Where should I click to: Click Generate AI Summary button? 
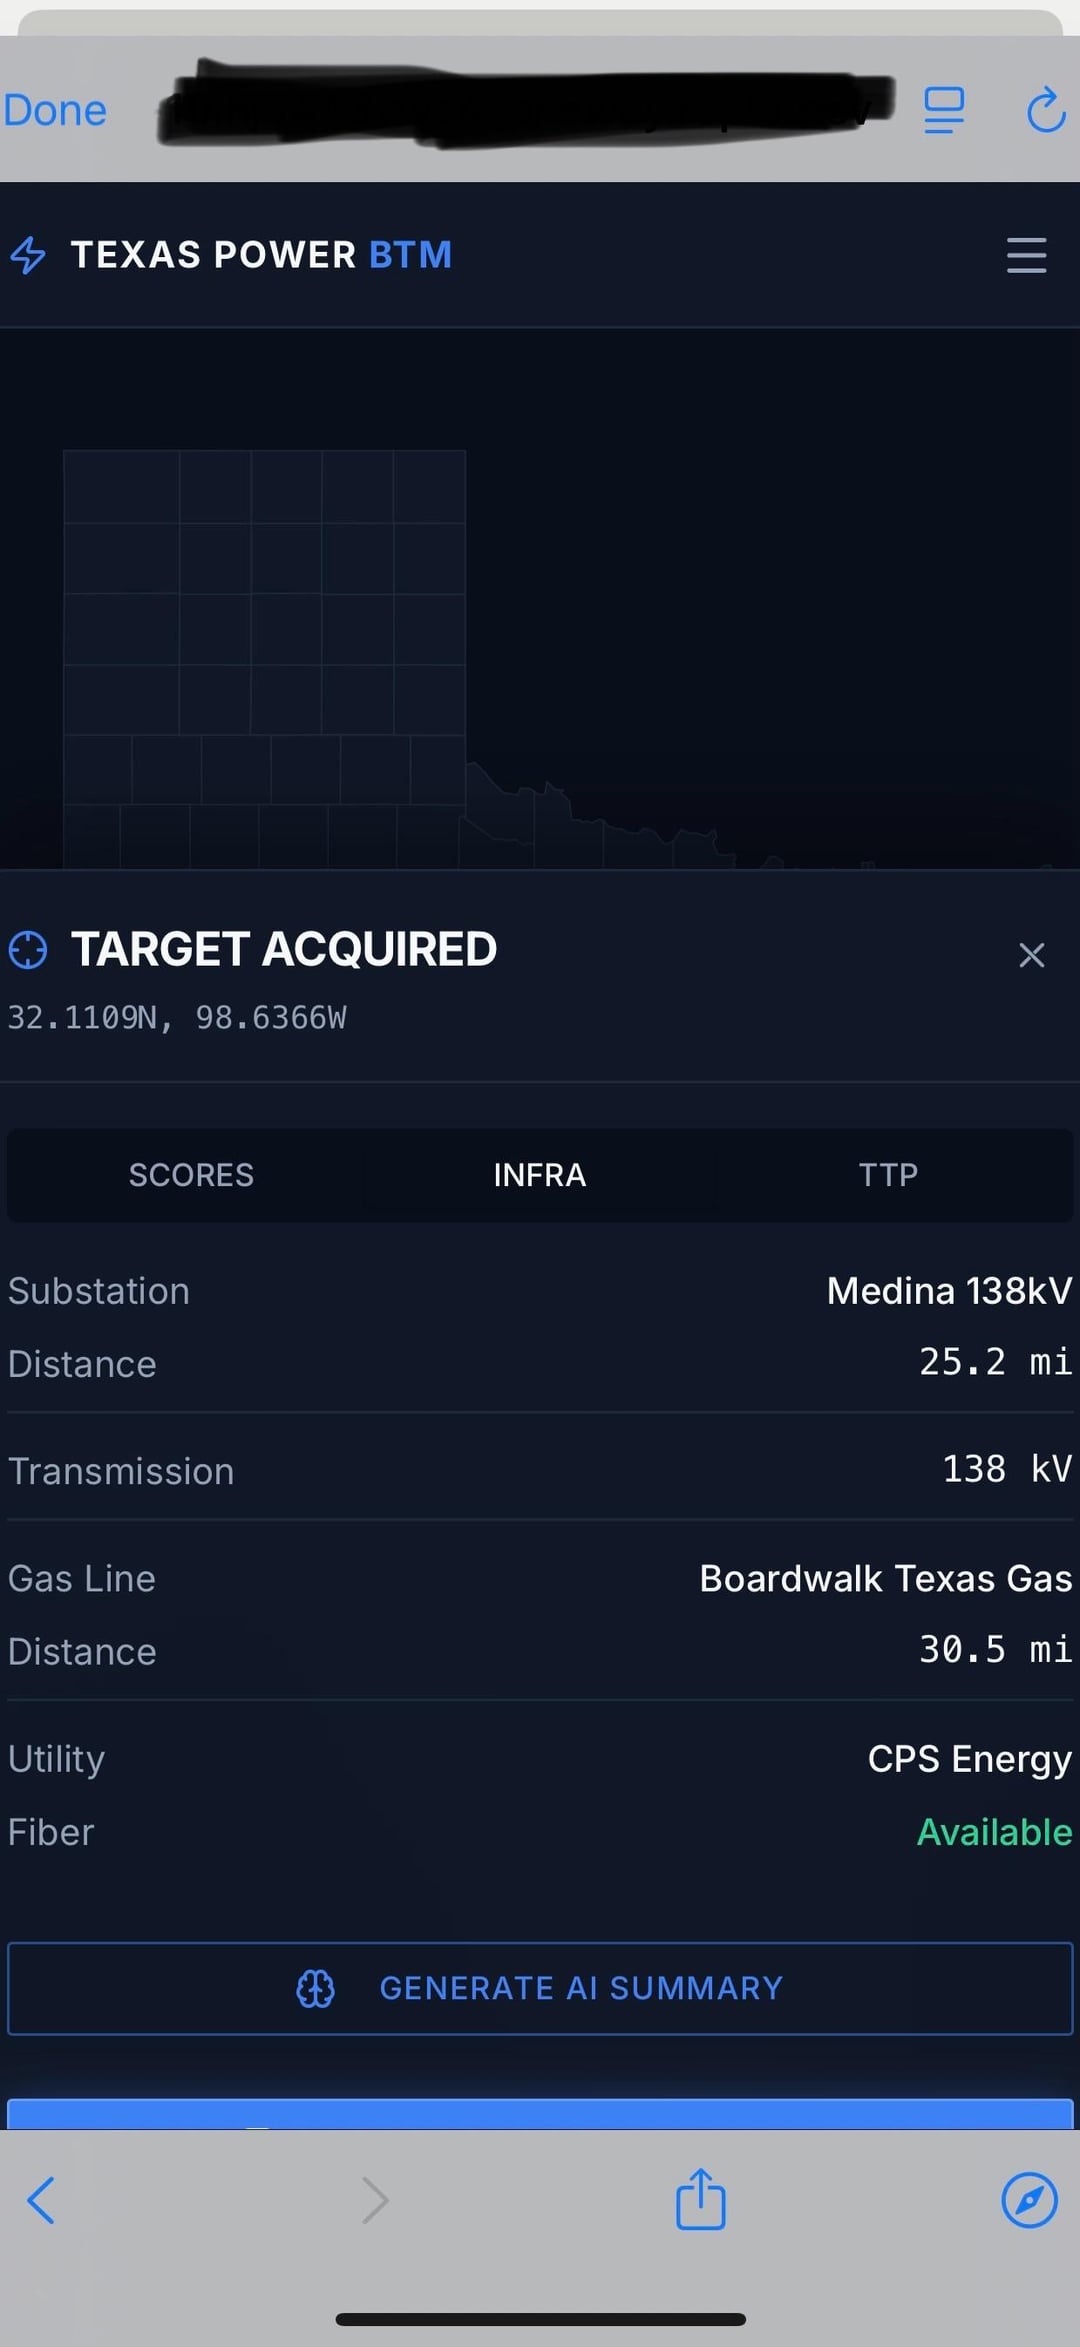(540, 1988)
